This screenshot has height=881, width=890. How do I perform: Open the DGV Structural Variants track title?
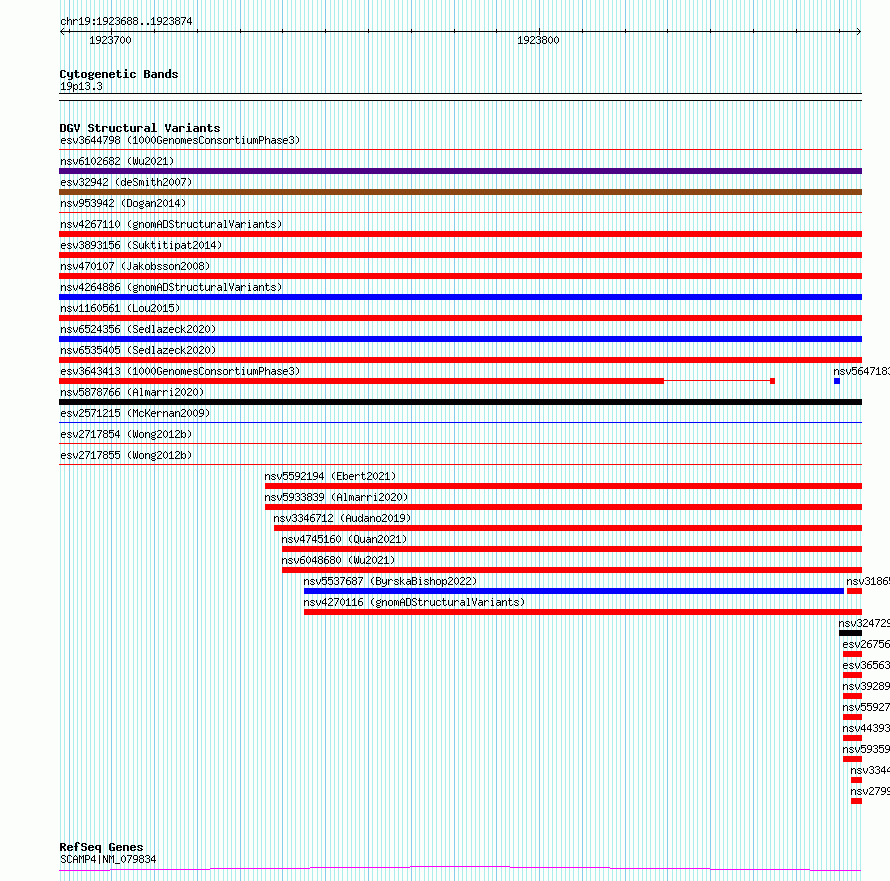point(140,128)
